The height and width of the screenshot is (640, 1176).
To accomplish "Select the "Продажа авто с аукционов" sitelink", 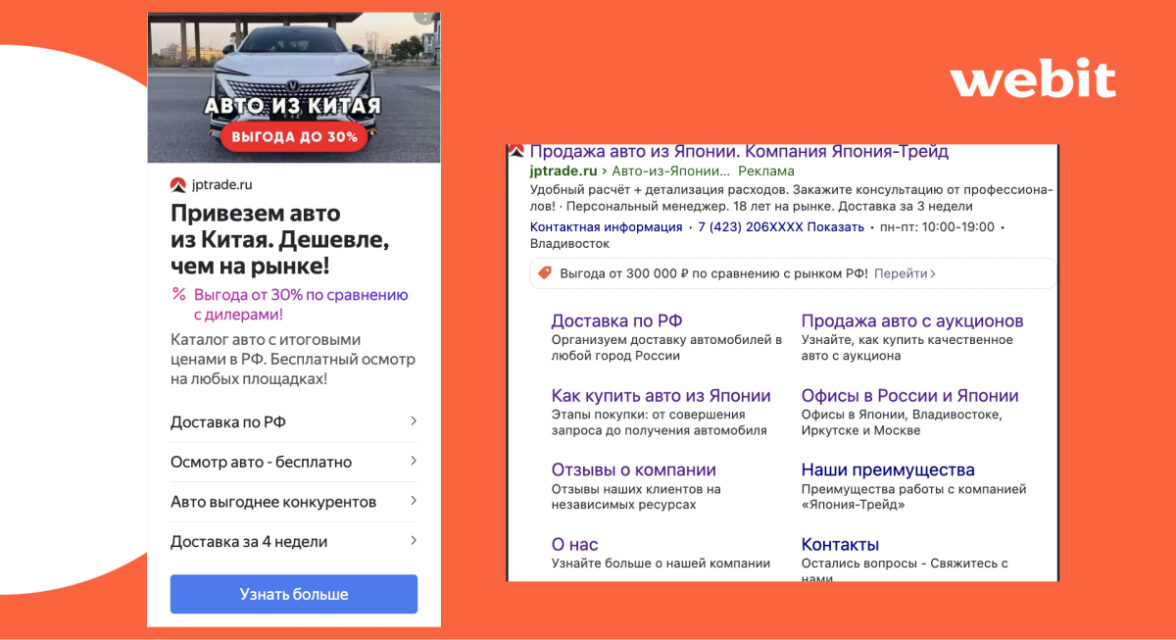I will tap(912, 321).
